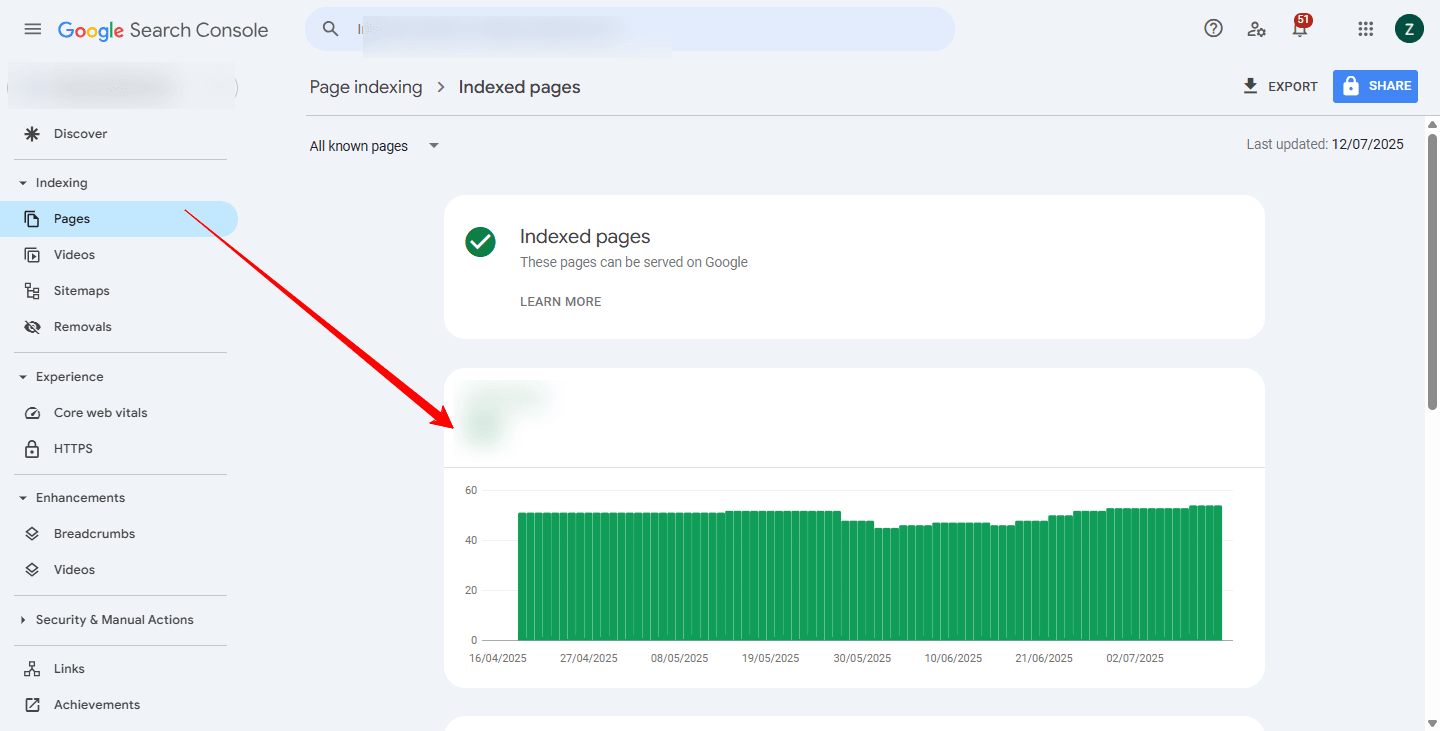The height and width of the screenshot is (731, 1440).
Task: Click the last green bar in chart
Action: coord(1218,573)
